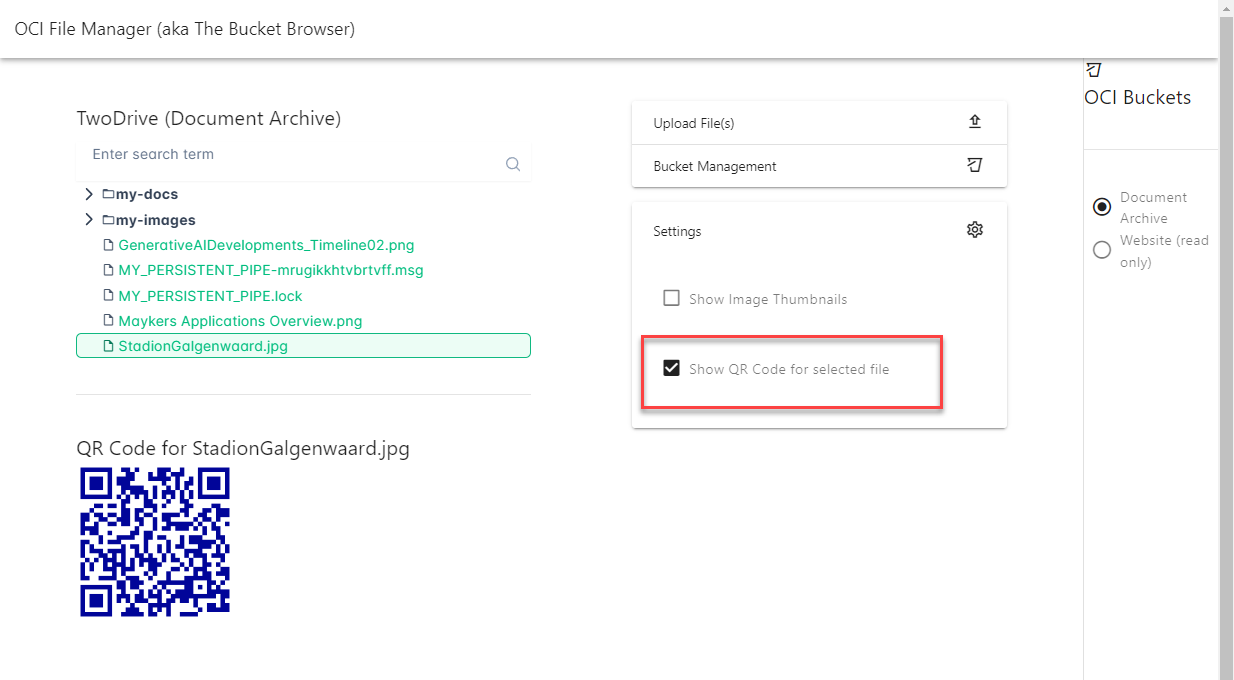Click file icon of MY_PERSISTENT_PIPE.lock
Screen dimensions: 1234x680
click(110, 296)
